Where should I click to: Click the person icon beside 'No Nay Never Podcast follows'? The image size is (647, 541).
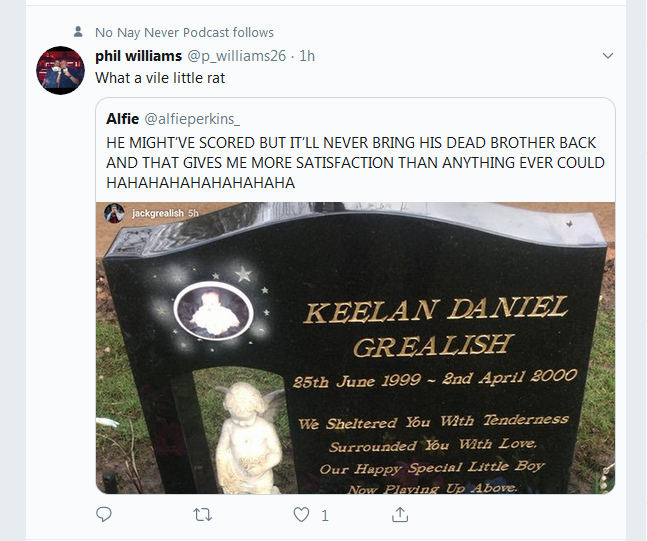click(x=78, y=32)
